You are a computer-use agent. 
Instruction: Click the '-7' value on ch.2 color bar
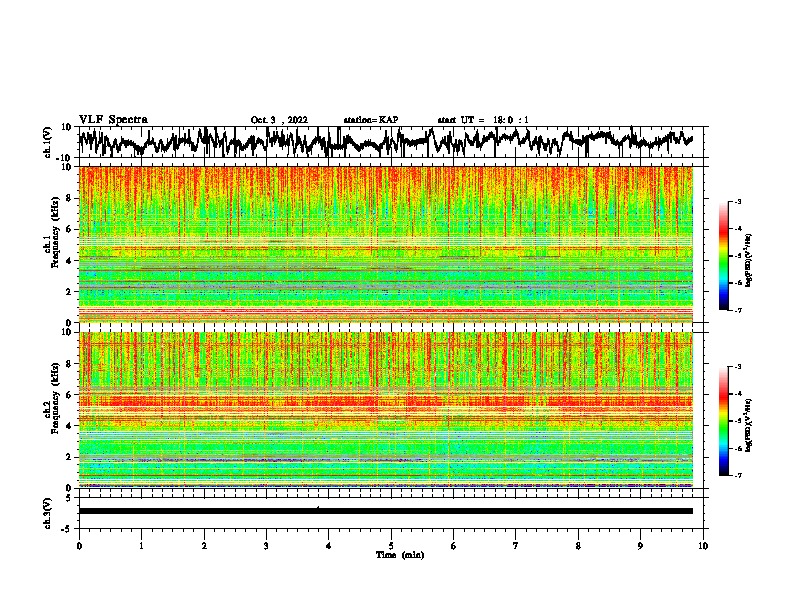point(738,476)
